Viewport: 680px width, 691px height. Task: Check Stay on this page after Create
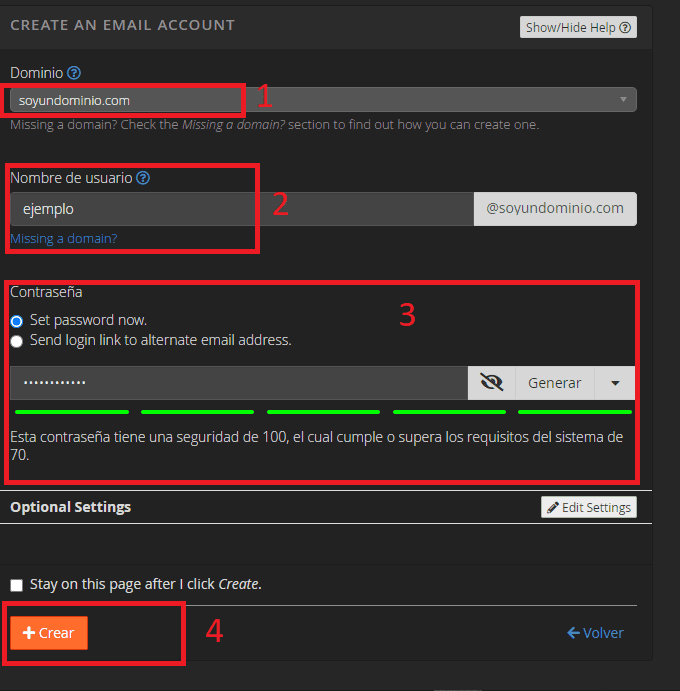coord(17,585)
